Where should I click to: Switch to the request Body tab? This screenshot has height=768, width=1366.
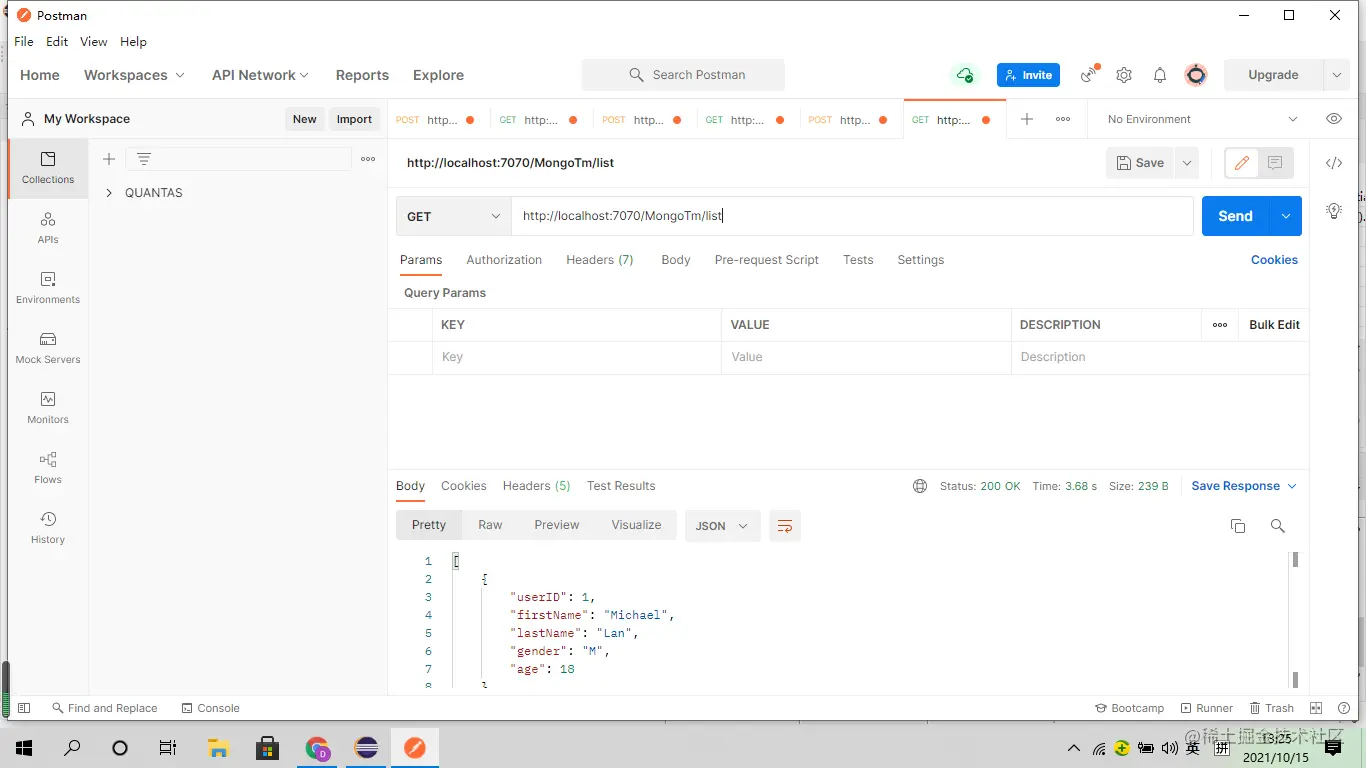tap(676, 260)
